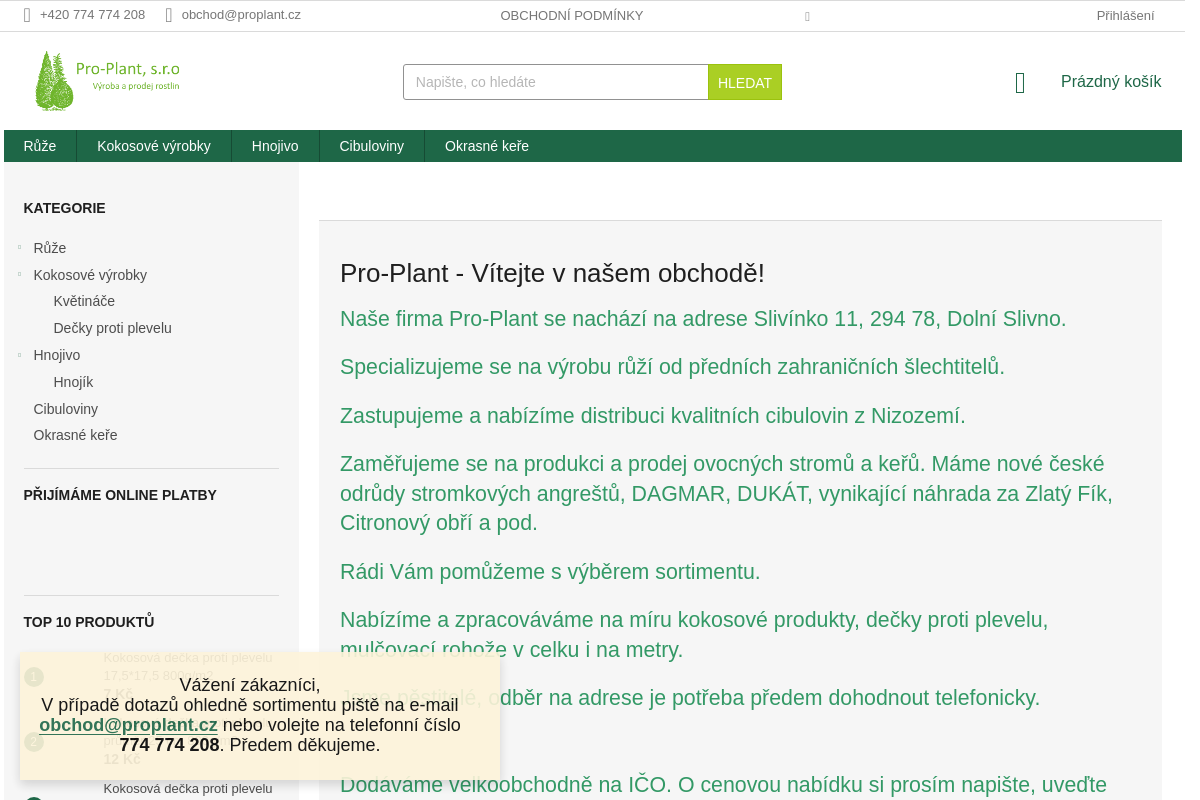The width and height of the screenshot is (1200, 800).
Task: Click the TOP 10 PRODUKTŮ heading
Action: [x=89, y=622]
